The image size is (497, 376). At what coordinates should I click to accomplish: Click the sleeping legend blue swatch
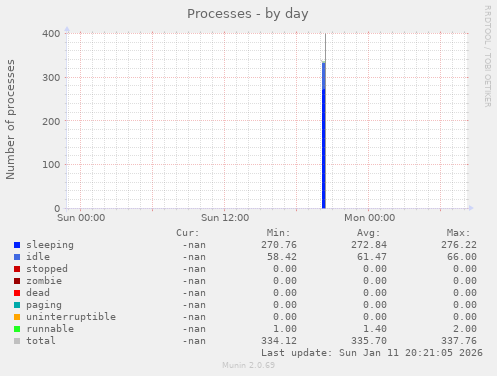(x=17, y=245)
